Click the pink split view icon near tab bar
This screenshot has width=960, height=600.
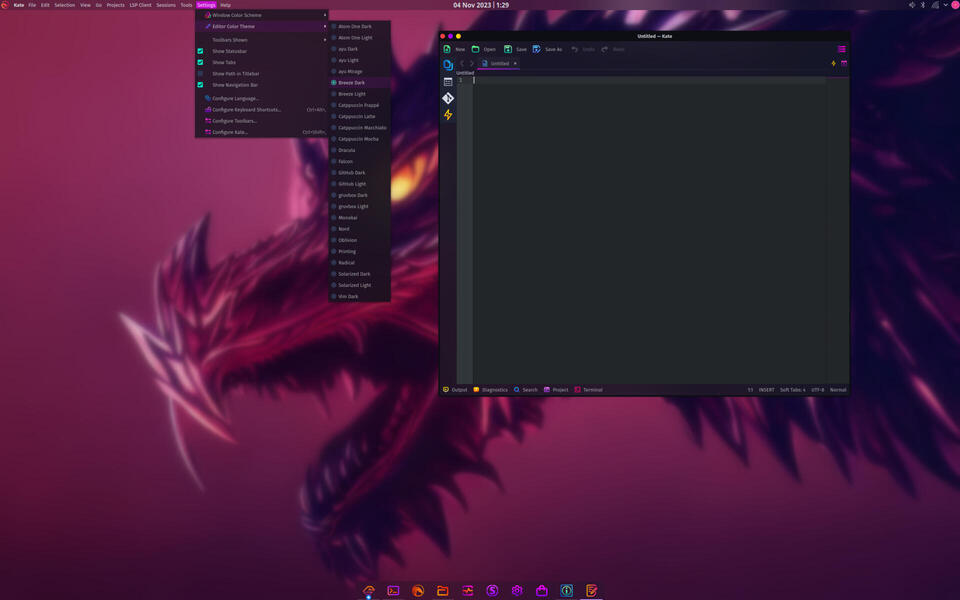pyautogui.click(x=844, y=64)
